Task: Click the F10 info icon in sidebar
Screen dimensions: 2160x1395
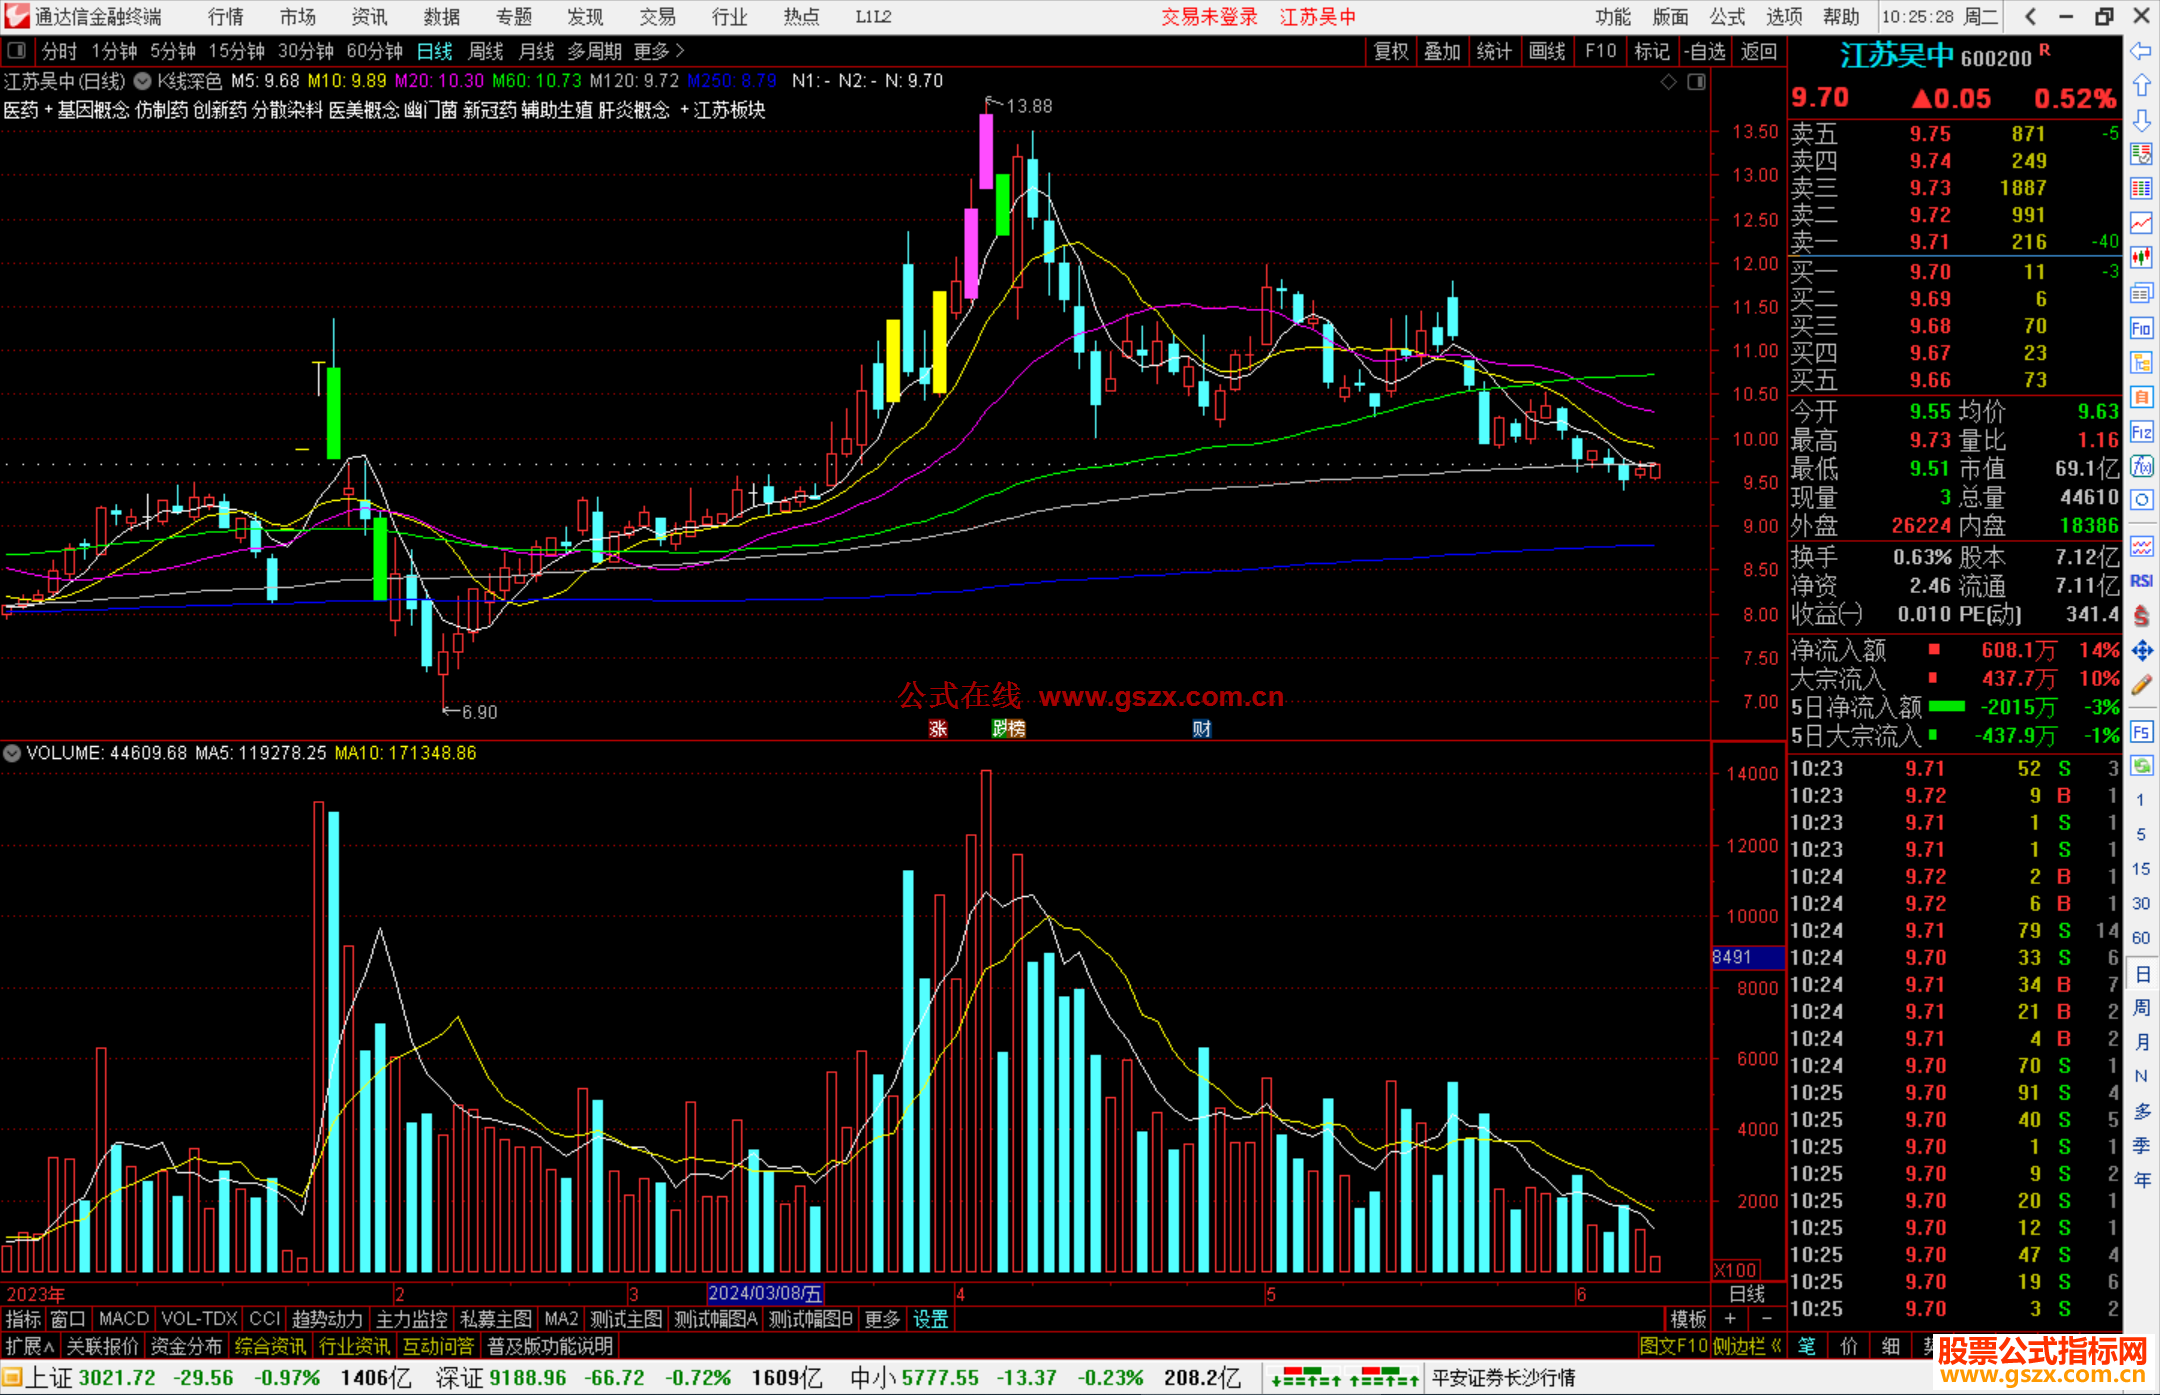Action: point(2141,328)
